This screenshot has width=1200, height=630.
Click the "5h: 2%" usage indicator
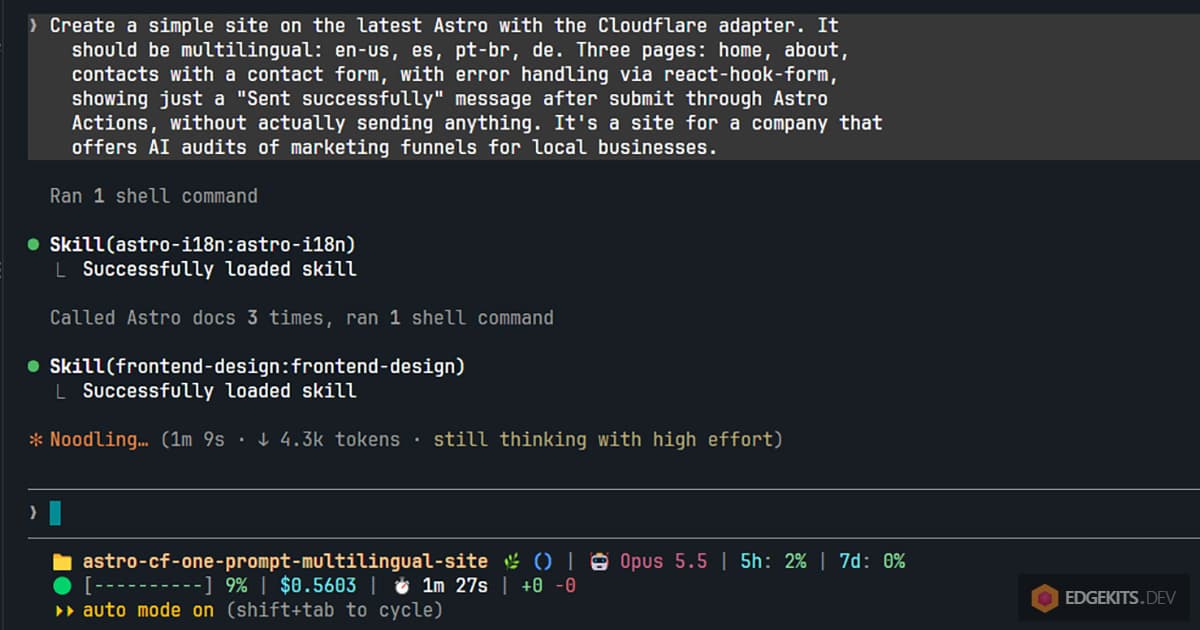tap(773, 562)
